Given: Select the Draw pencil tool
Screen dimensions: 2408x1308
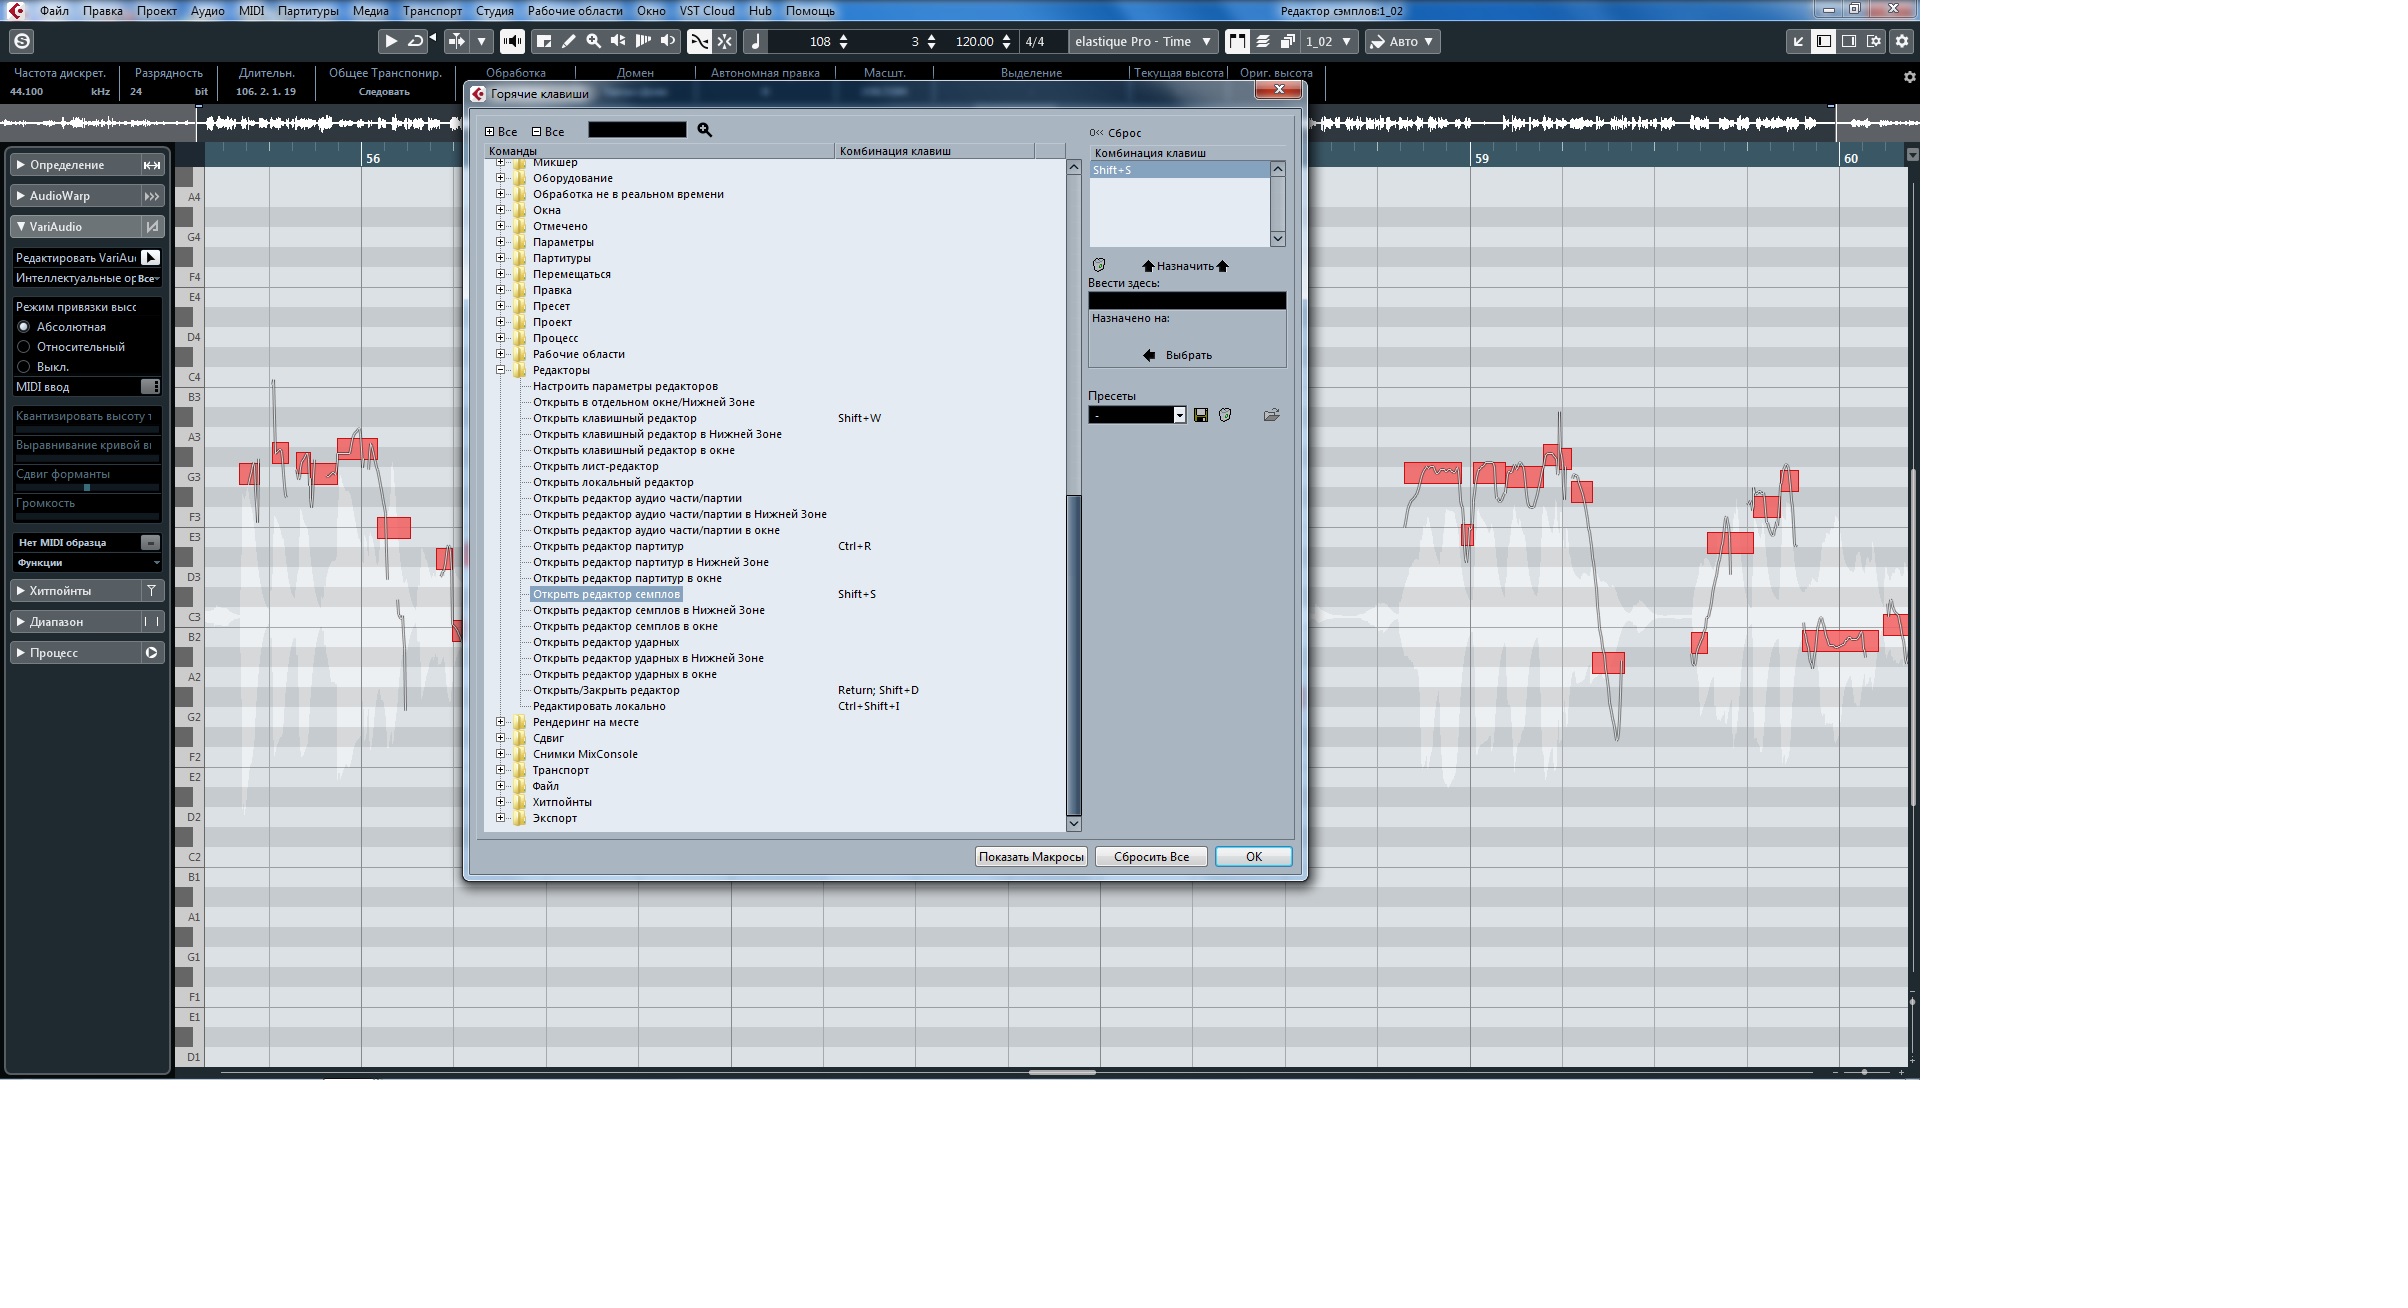Looking at the screenshot, I should [x=569, y=41].
